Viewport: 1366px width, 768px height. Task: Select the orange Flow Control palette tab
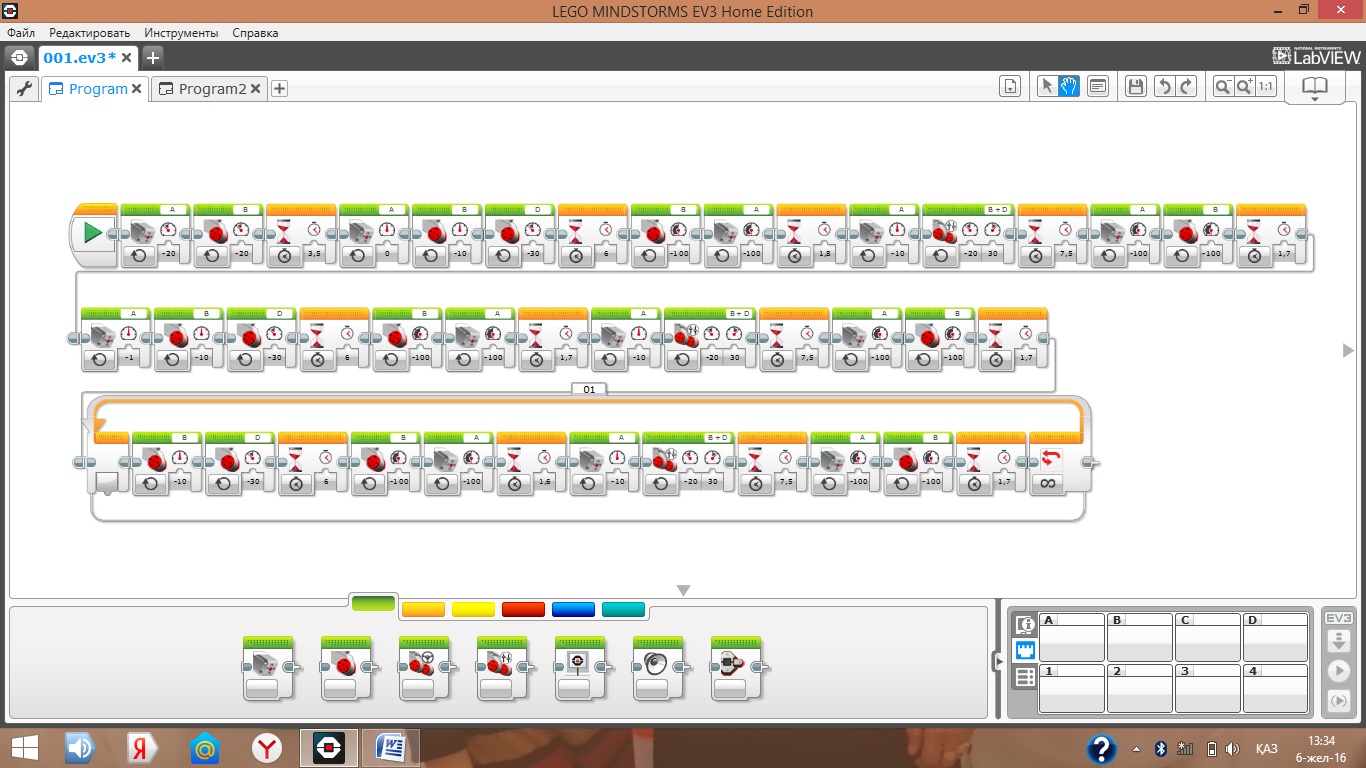tap(423, 609)
